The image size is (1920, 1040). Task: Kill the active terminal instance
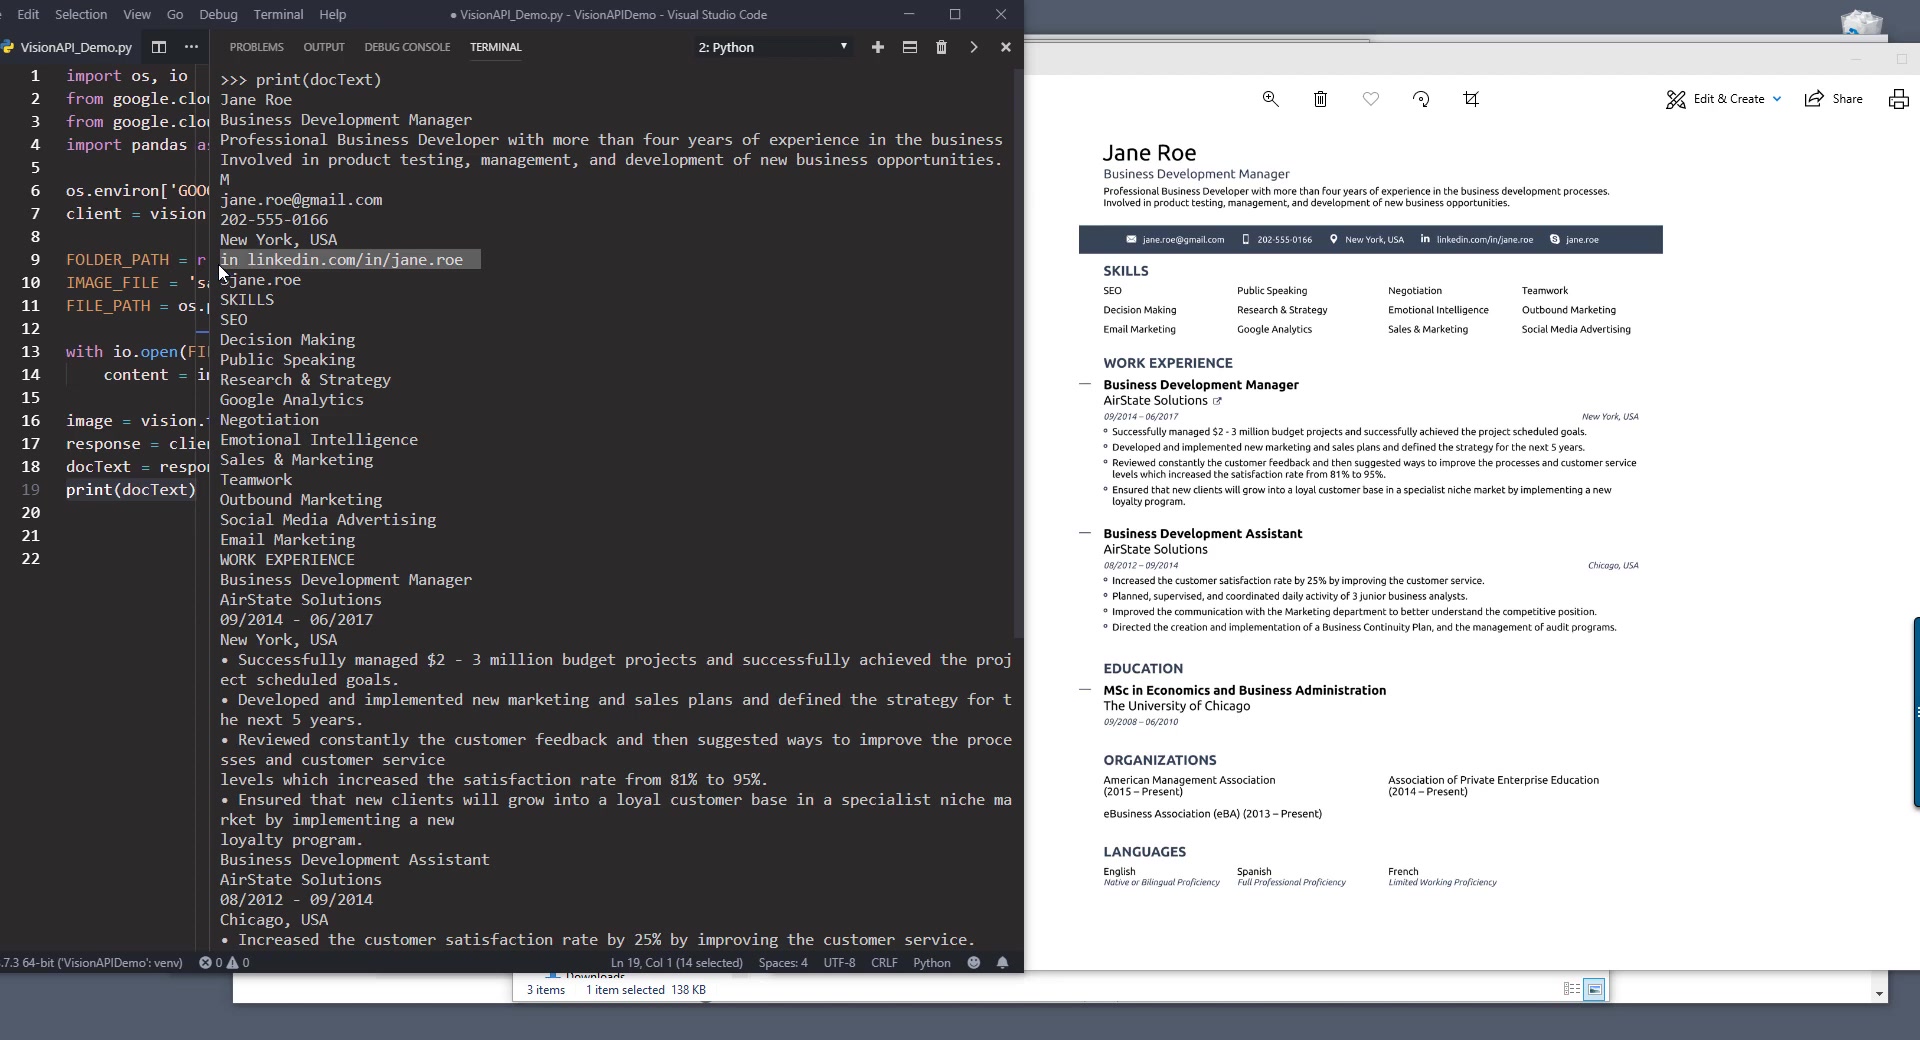tap(942, 47)
